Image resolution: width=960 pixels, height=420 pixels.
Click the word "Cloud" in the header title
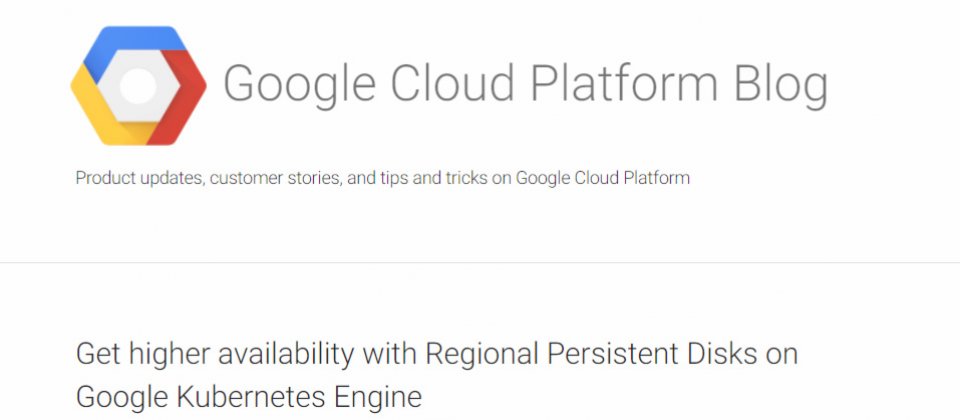(x=452, y=83)
